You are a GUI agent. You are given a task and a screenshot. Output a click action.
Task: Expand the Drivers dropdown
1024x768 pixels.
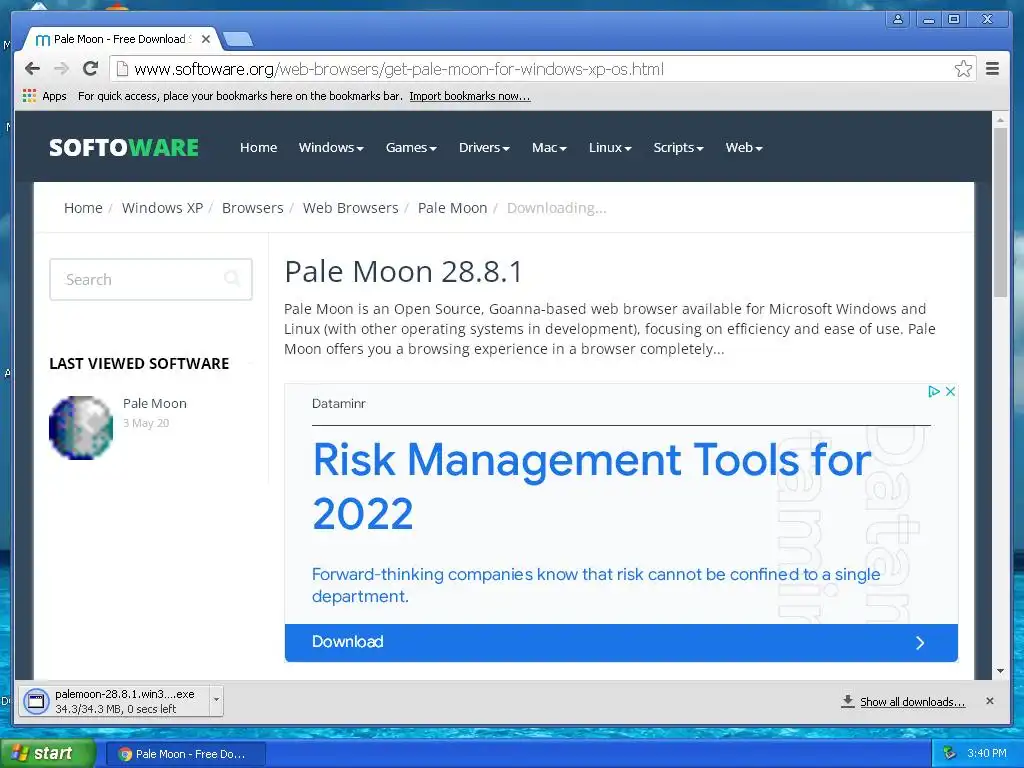pyautogui.click(x=484, y=148)
